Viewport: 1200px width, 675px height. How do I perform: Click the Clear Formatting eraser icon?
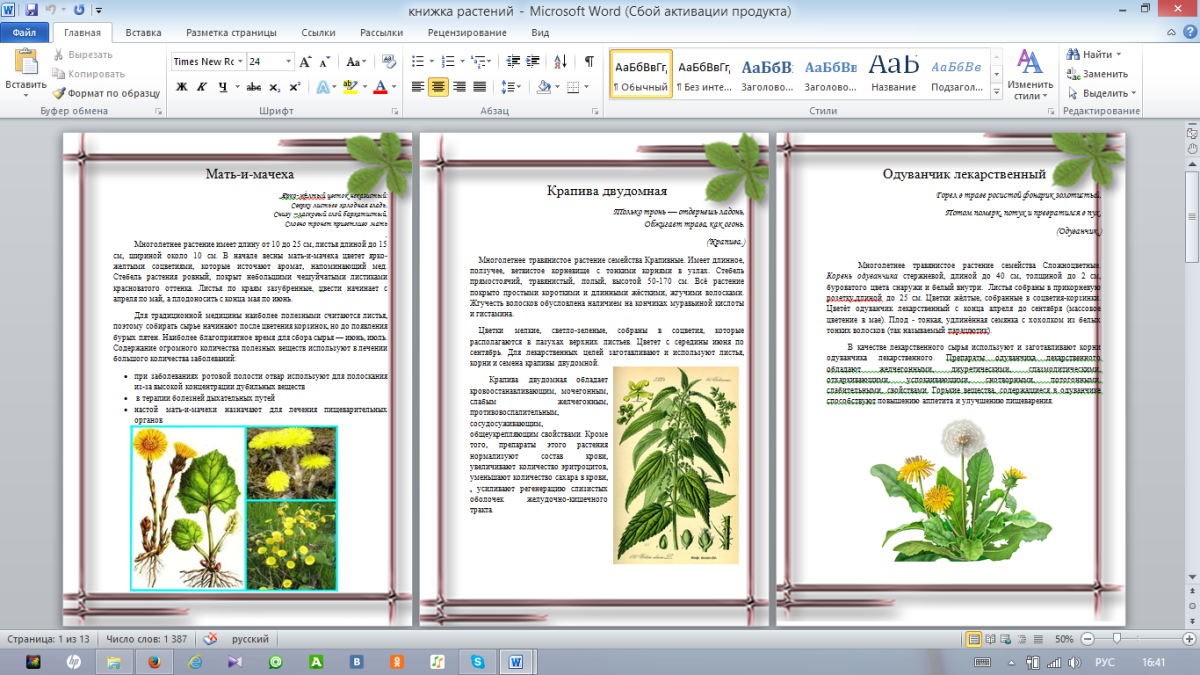click(x=387, y=61)
